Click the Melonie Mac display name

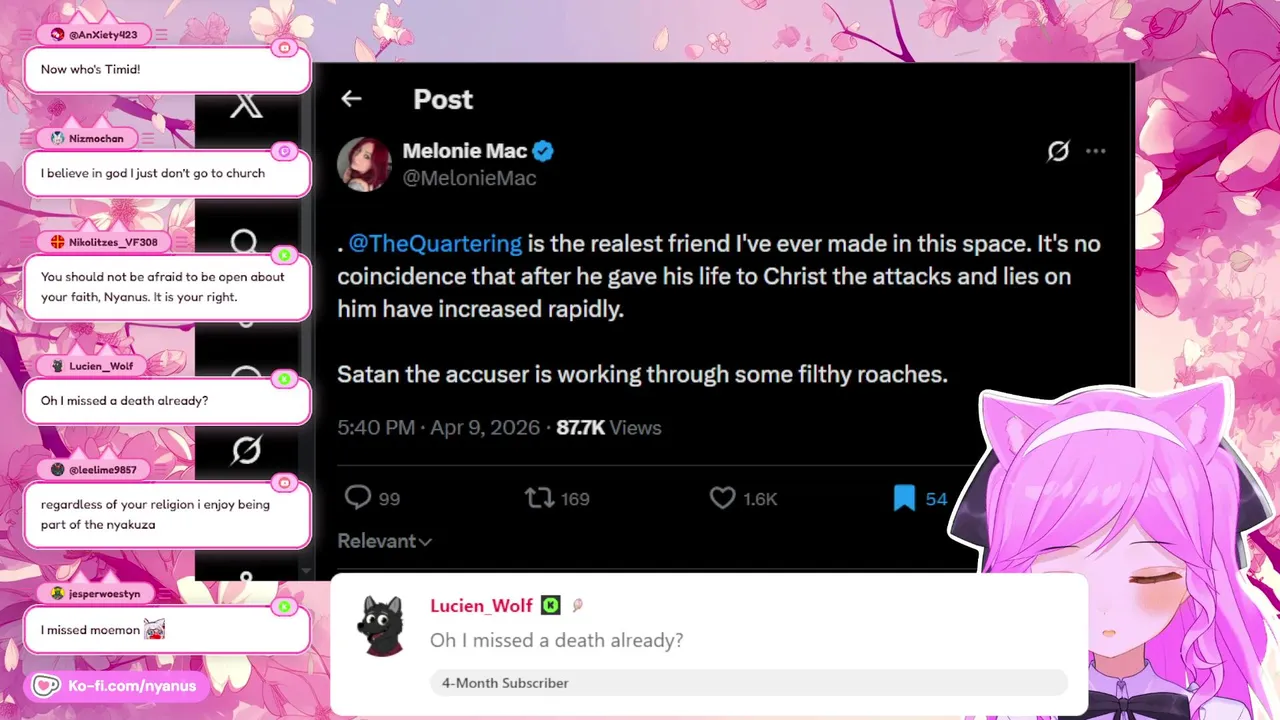click(x=464, y=151)
